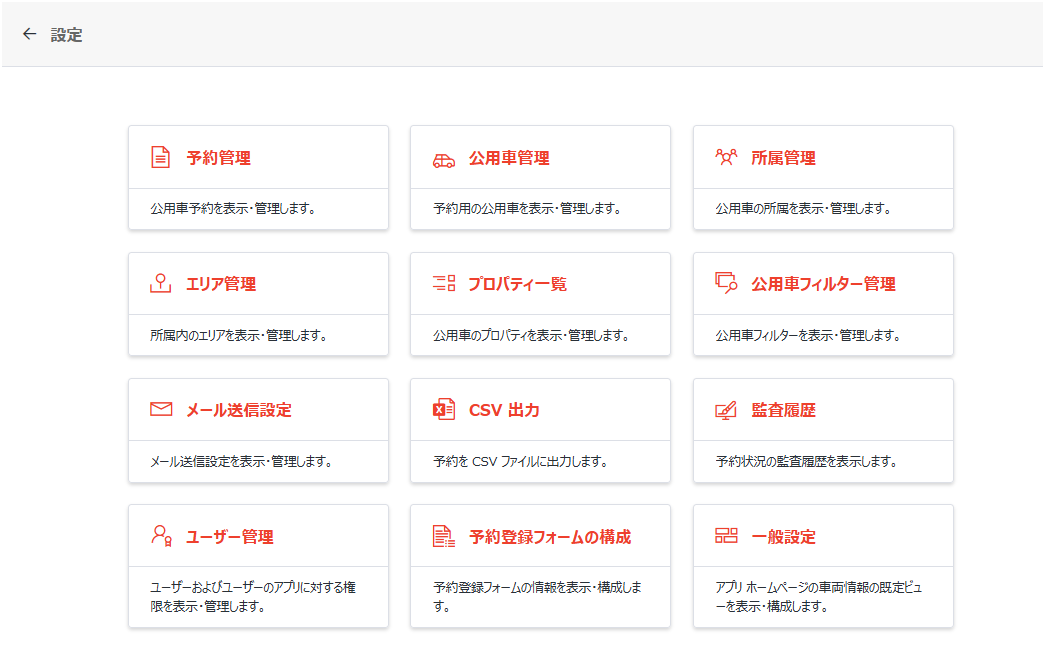Click description メール送信設定を表示・管理します。
The width and height of the screenshot is (1043, 645).
[241, 461]
